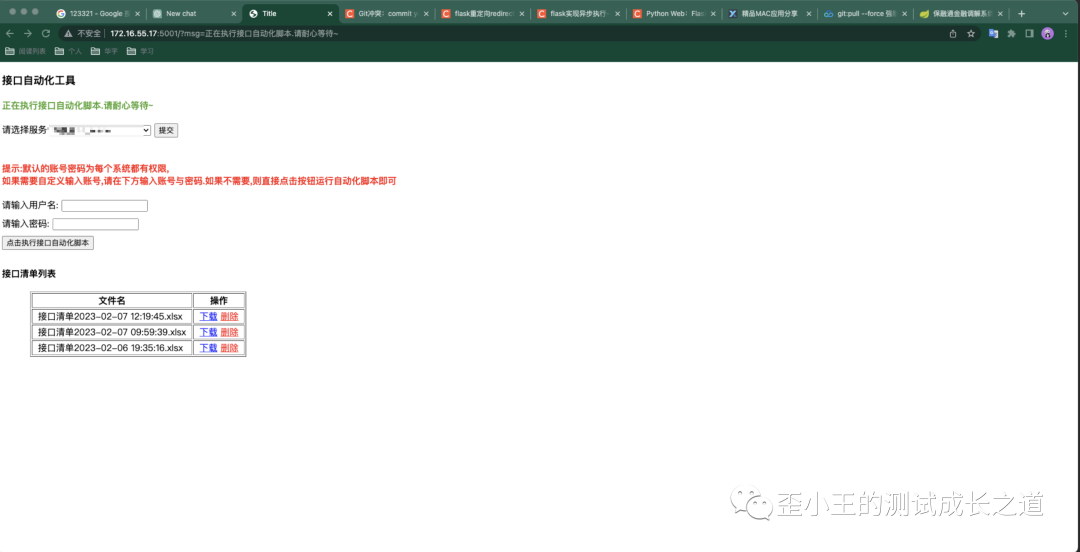Close the New chat tab
Image resolution: width=1080 pixels, height=552 pixels.
click(233, 13)
